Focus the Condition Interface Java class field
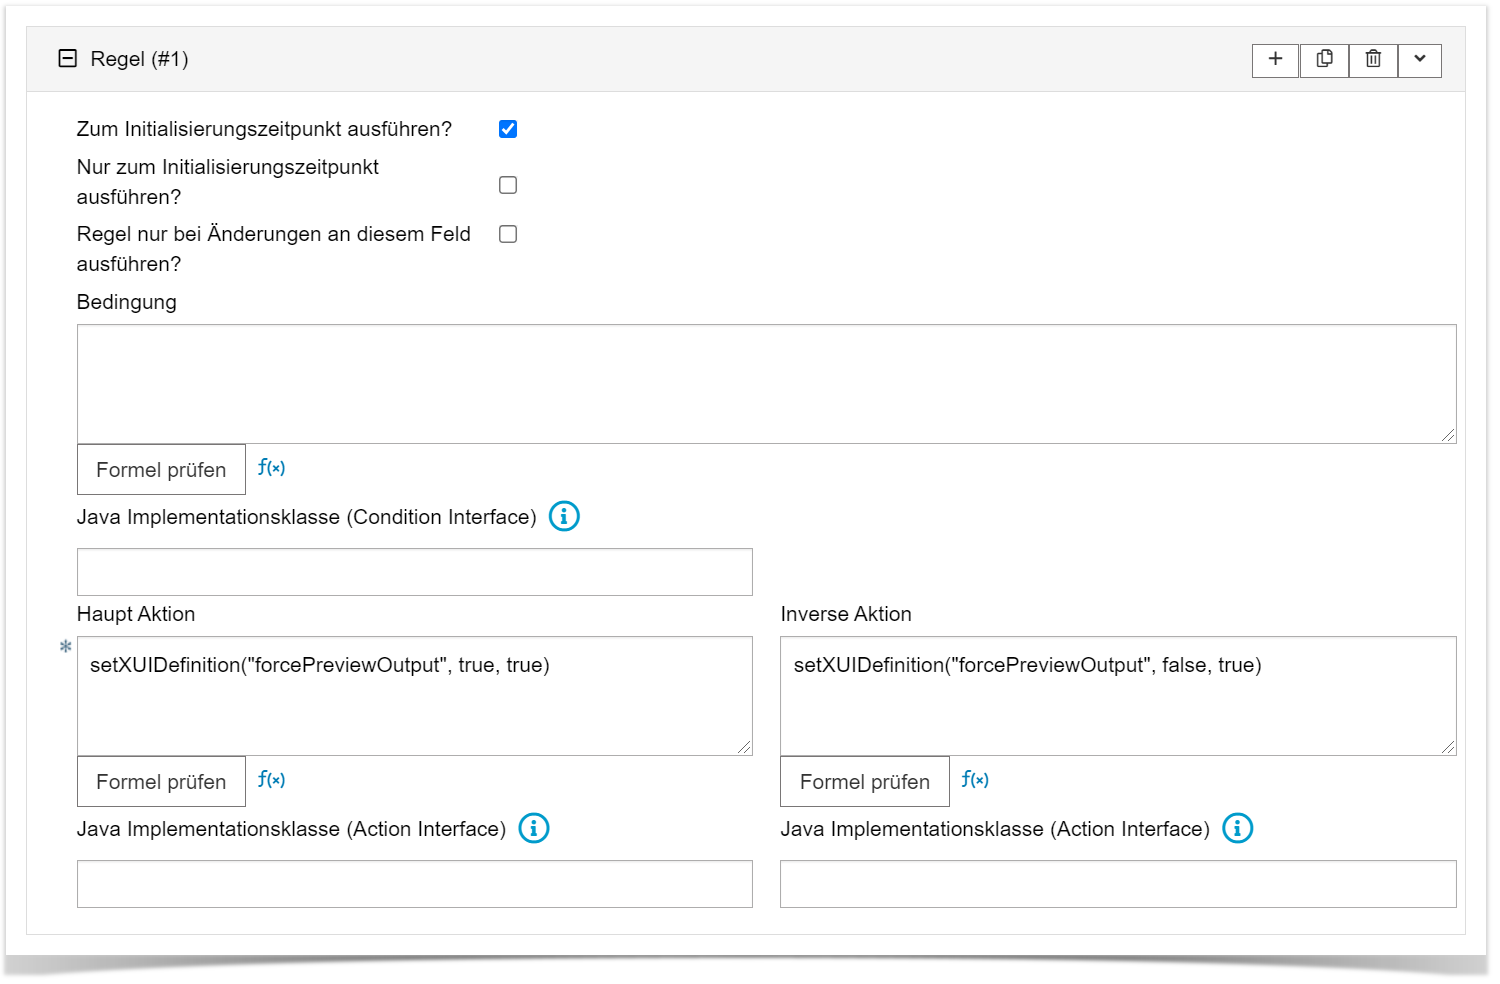1500x984 pixels. coord(414,572)
